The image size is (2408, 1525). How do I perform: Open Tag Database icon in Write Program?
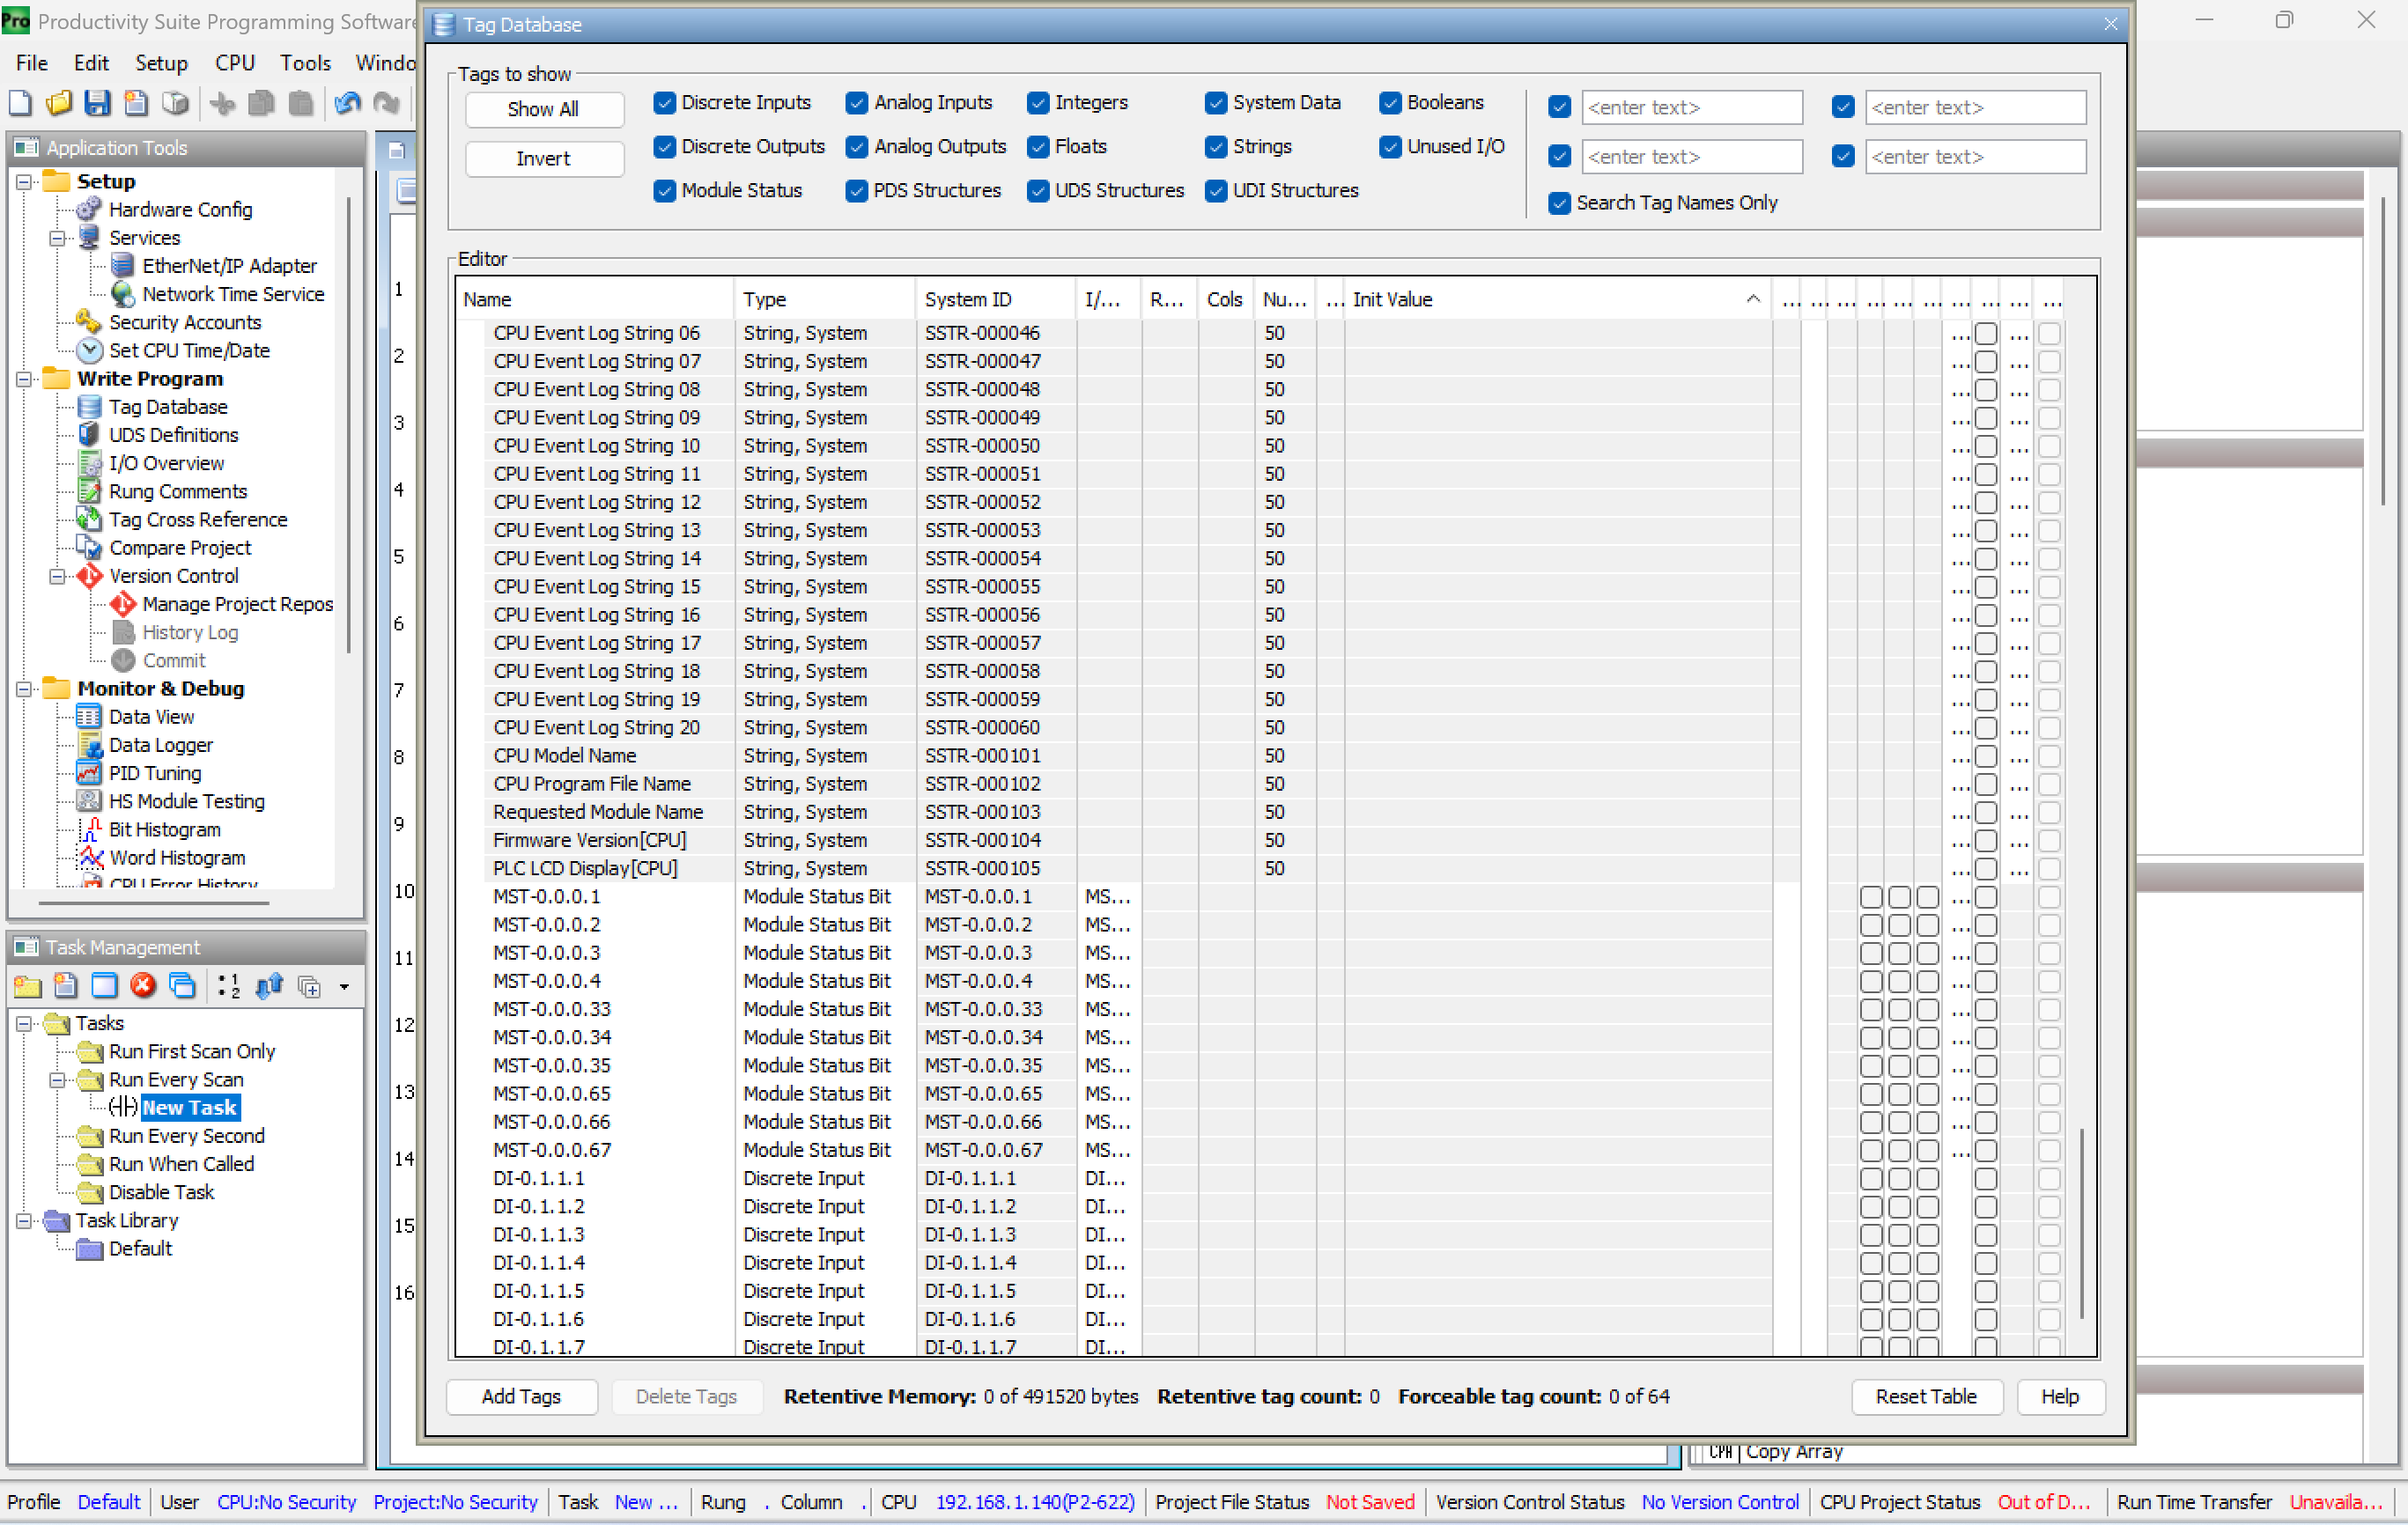pos(89,406)
